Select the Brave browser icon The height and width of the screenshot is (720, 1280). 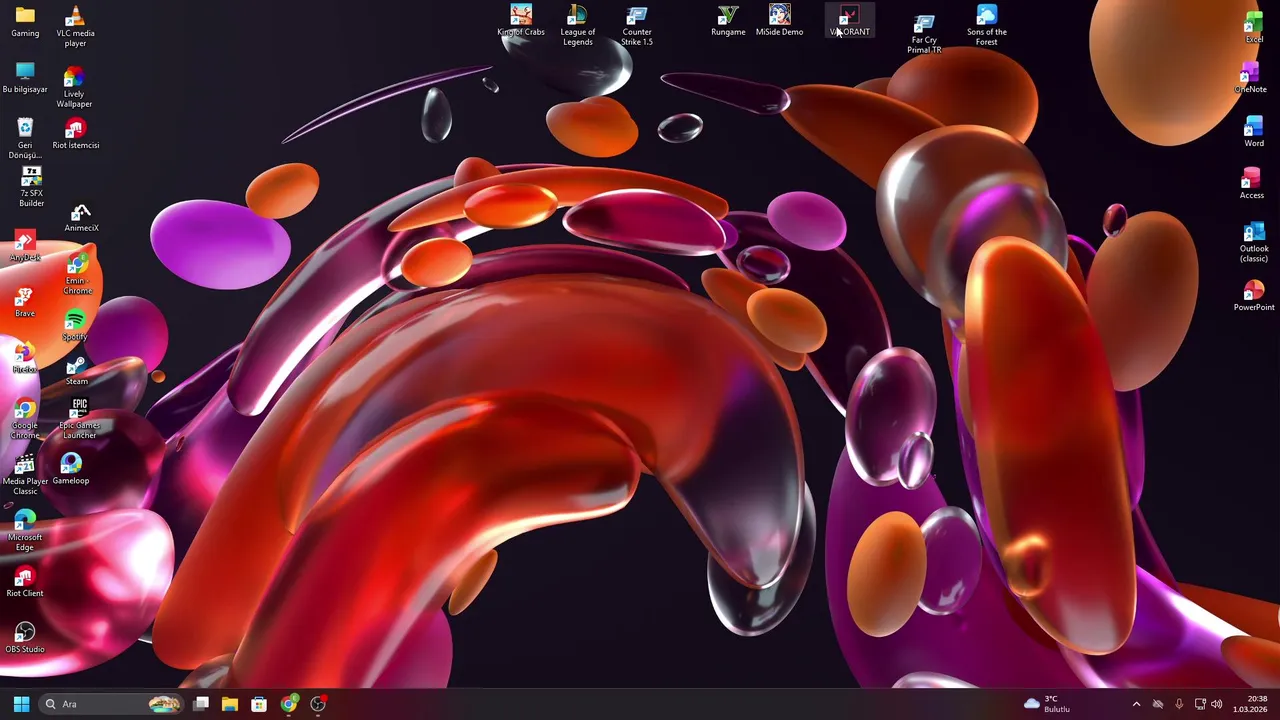click(x=25, y=302)
